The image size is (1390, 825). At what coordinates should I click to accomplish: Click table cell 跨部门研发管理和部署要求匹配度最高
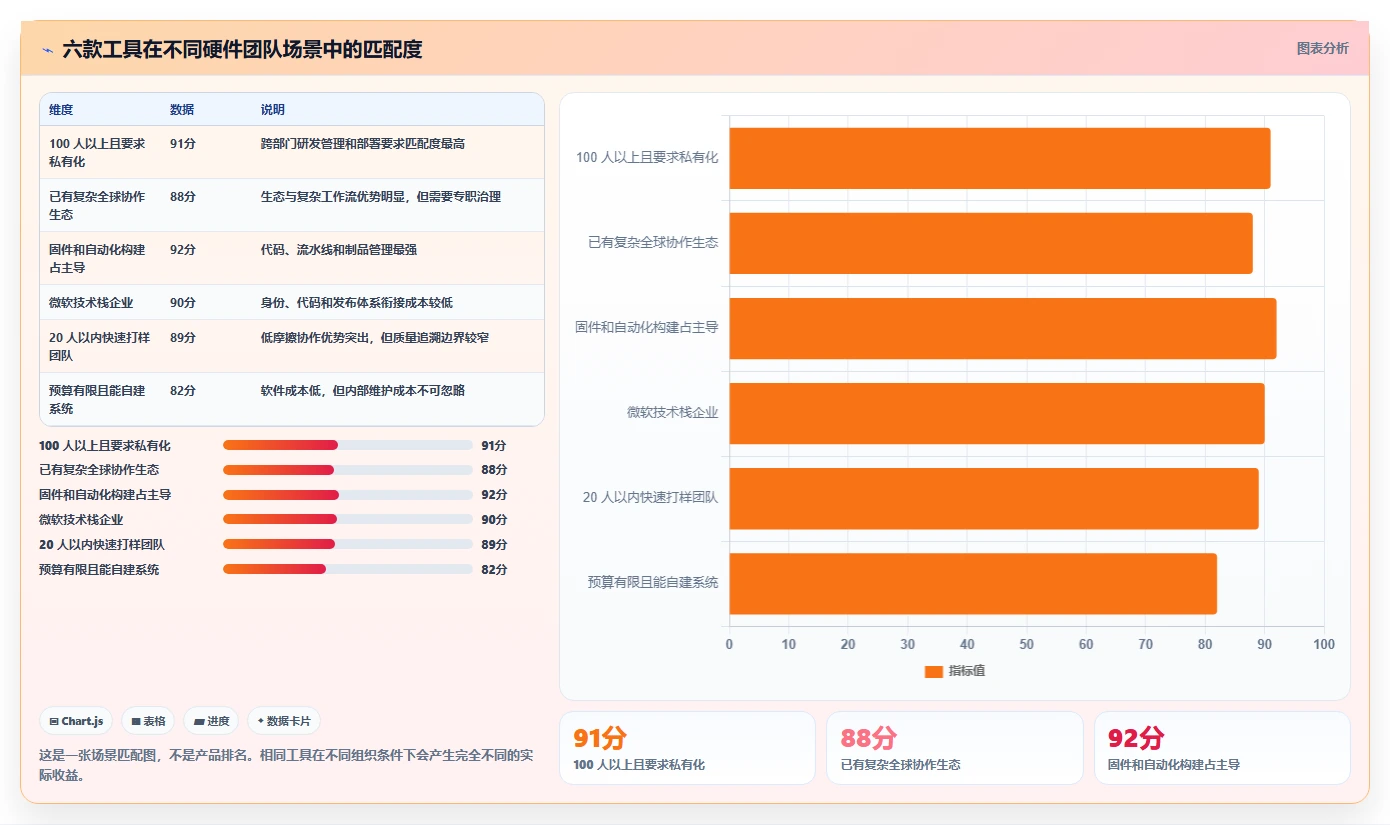pyautogui.click(x=363, y=144)
